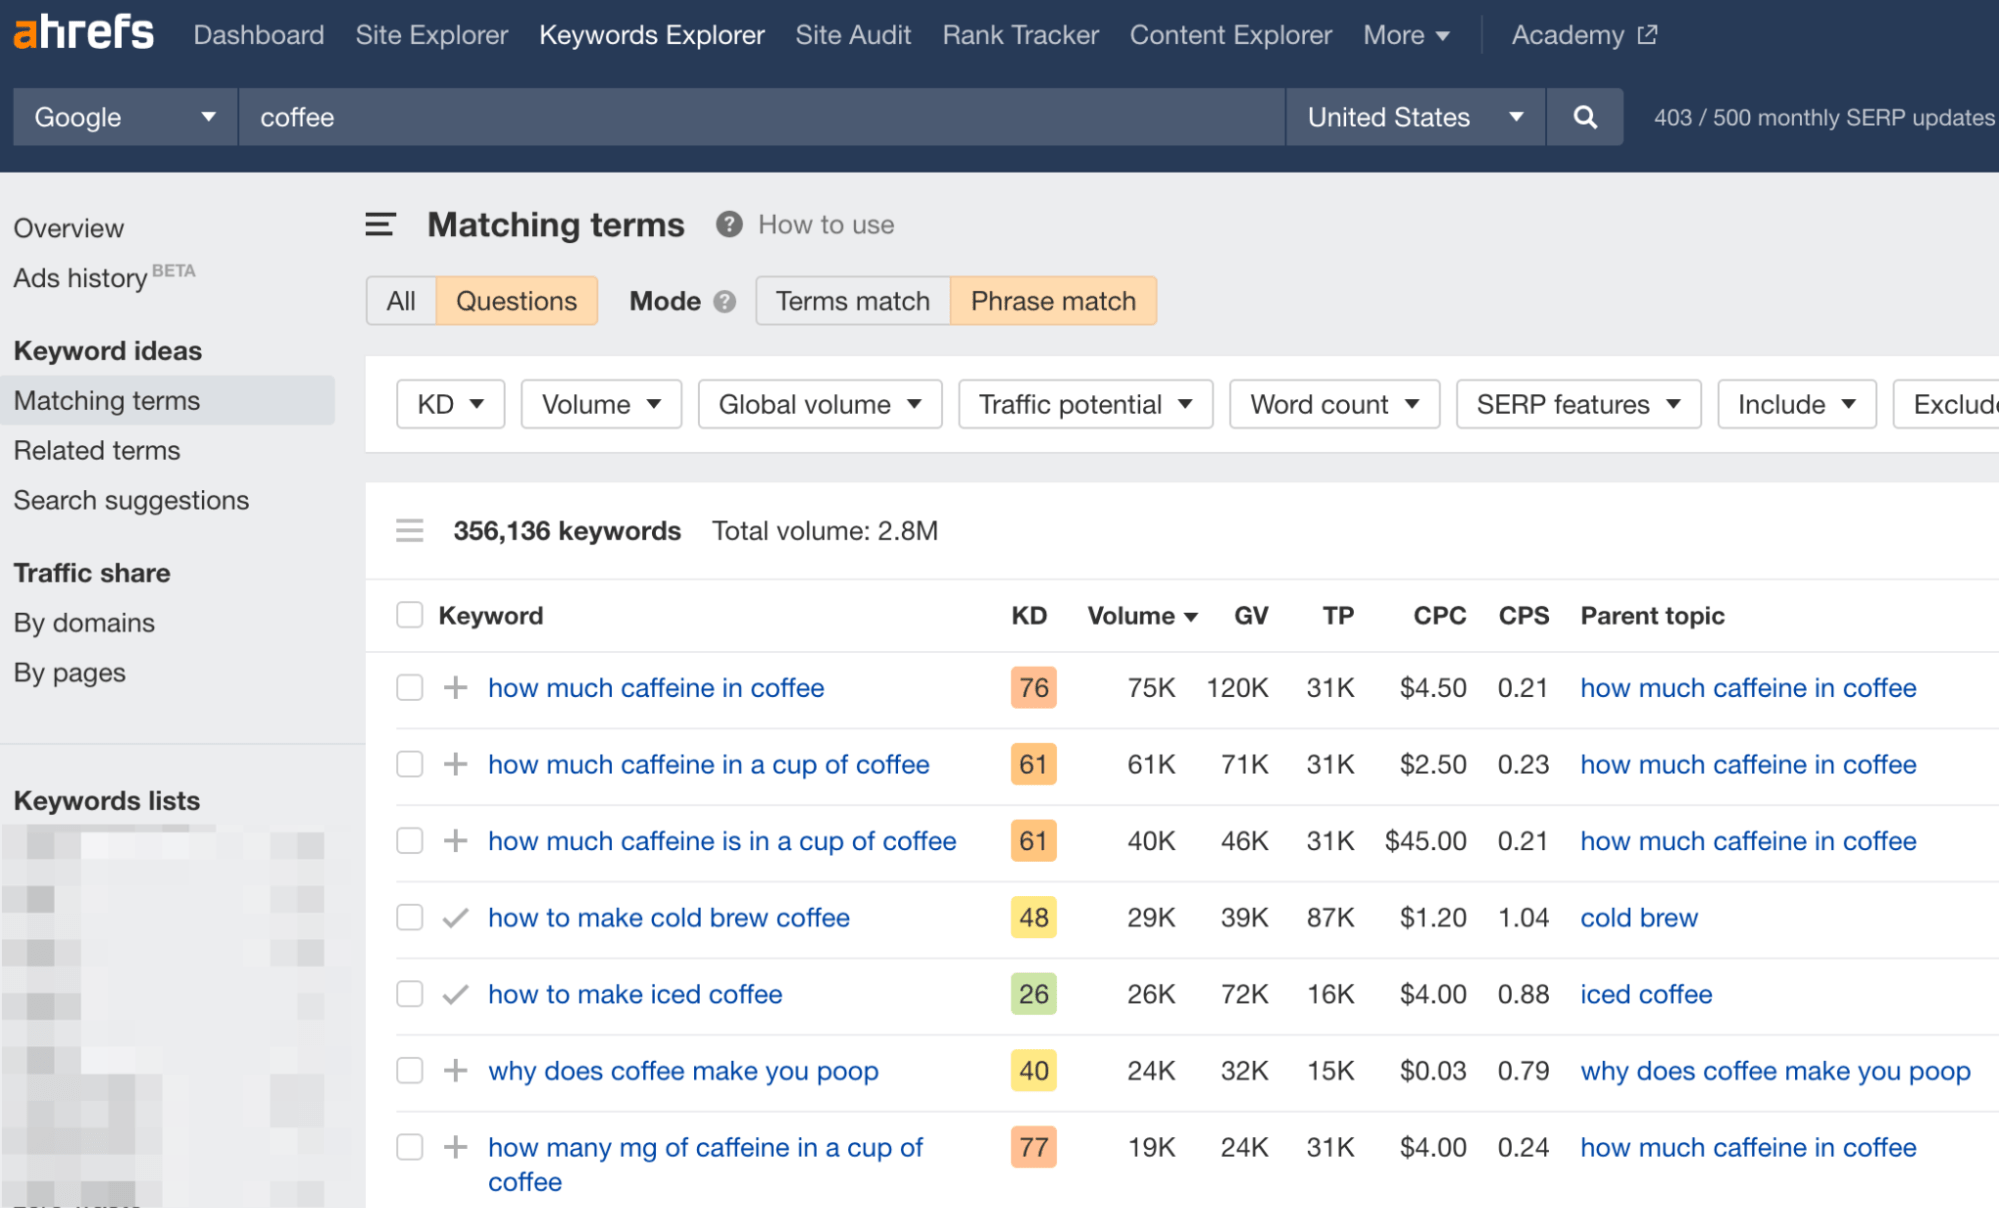This screenshot has width=1999, height=1209.
Task: Click how much caffeine in coffee keyword link
Action: click(x=654, y=688)
